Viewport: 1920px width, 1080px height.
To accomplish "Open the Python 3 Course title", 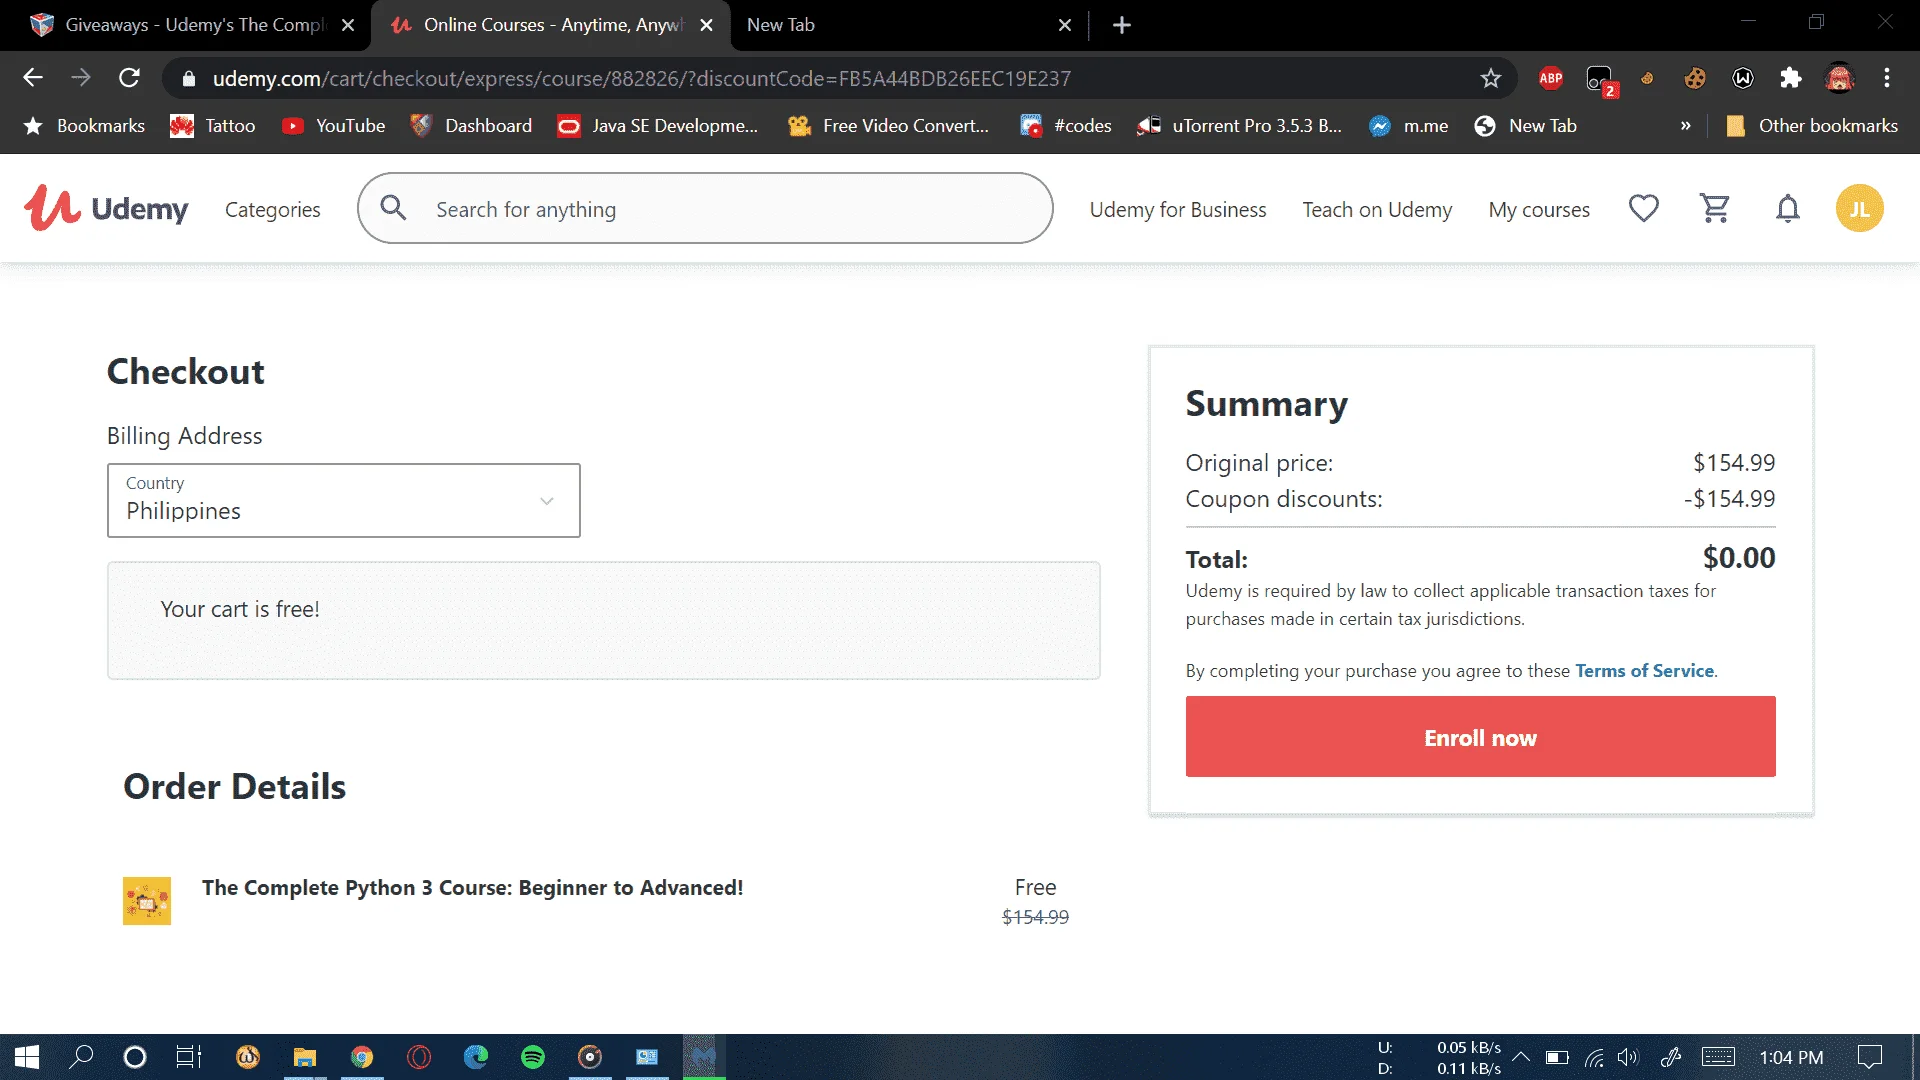I will click(472, 888).
